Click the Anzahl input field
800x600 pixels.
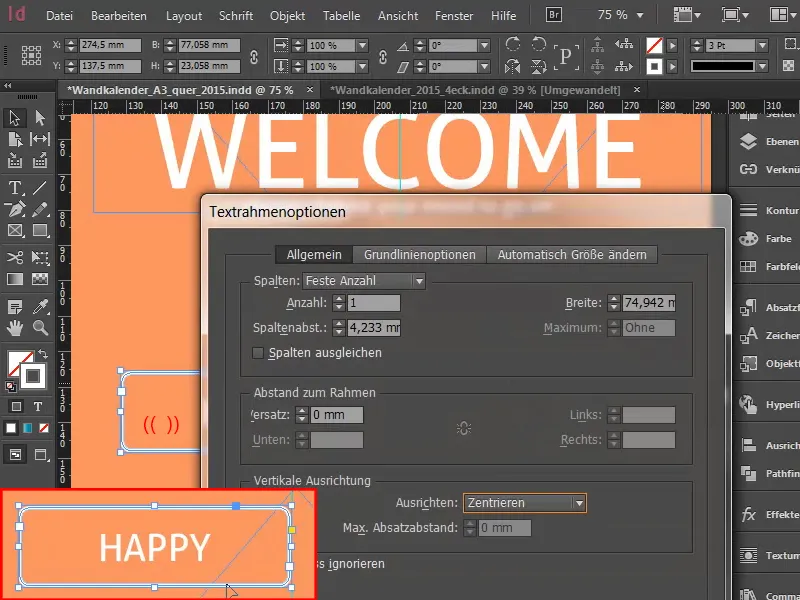click(x=373, y=303)
